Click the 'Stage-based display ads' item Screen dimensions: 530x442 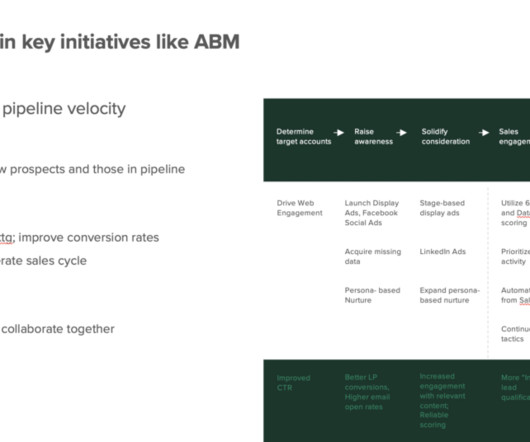tap(442, 208)
